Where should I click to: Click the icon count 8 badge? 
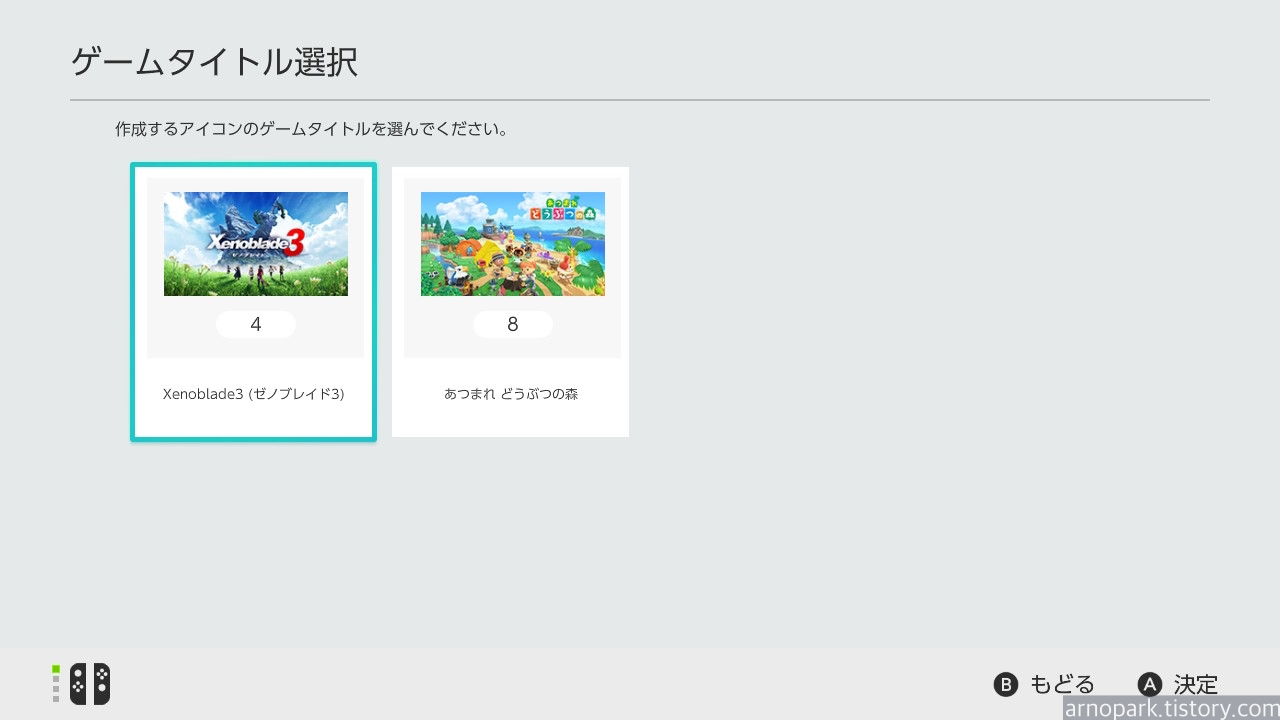coord(513,324)
